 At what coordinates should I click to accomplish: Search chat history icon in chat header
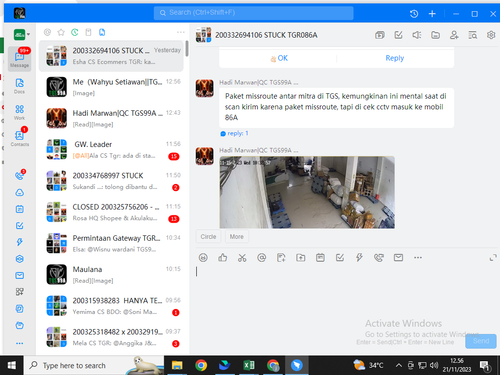click(x=472, y=35)
